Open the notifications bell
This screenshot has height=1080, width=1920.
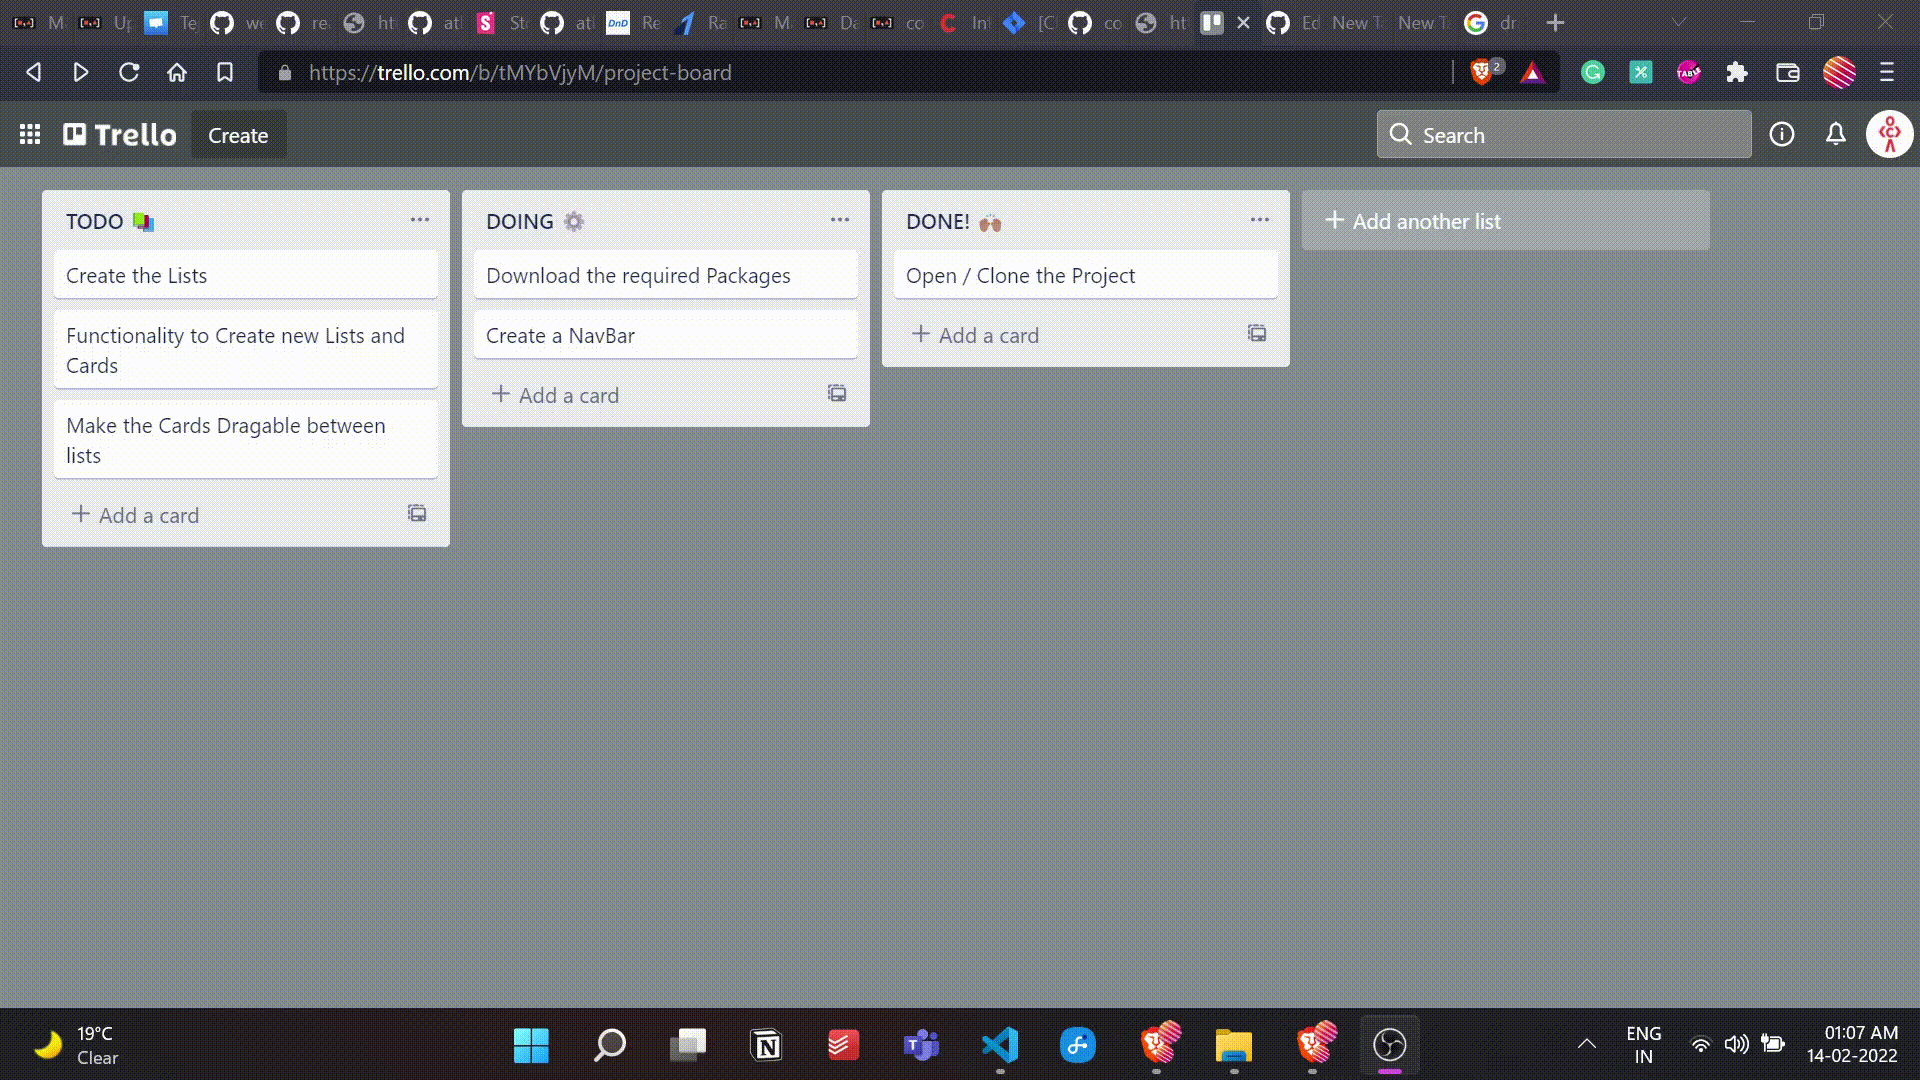[1835, 134]
